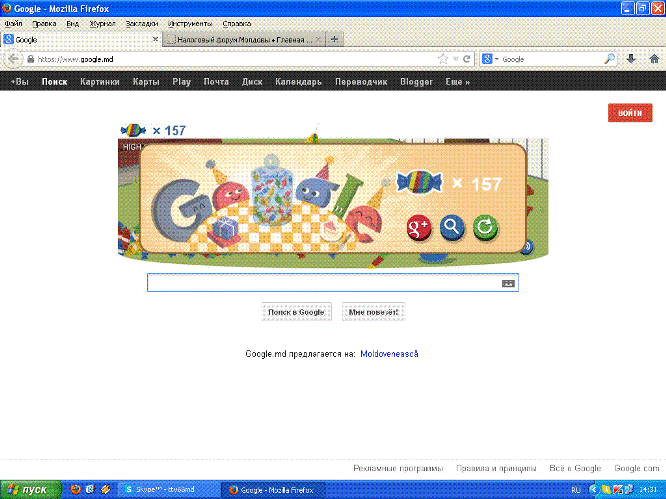The width and height of the screenshot is (666, 499).
Task: Open Правила и принципы footer link
Action: (x=496, y=468)
